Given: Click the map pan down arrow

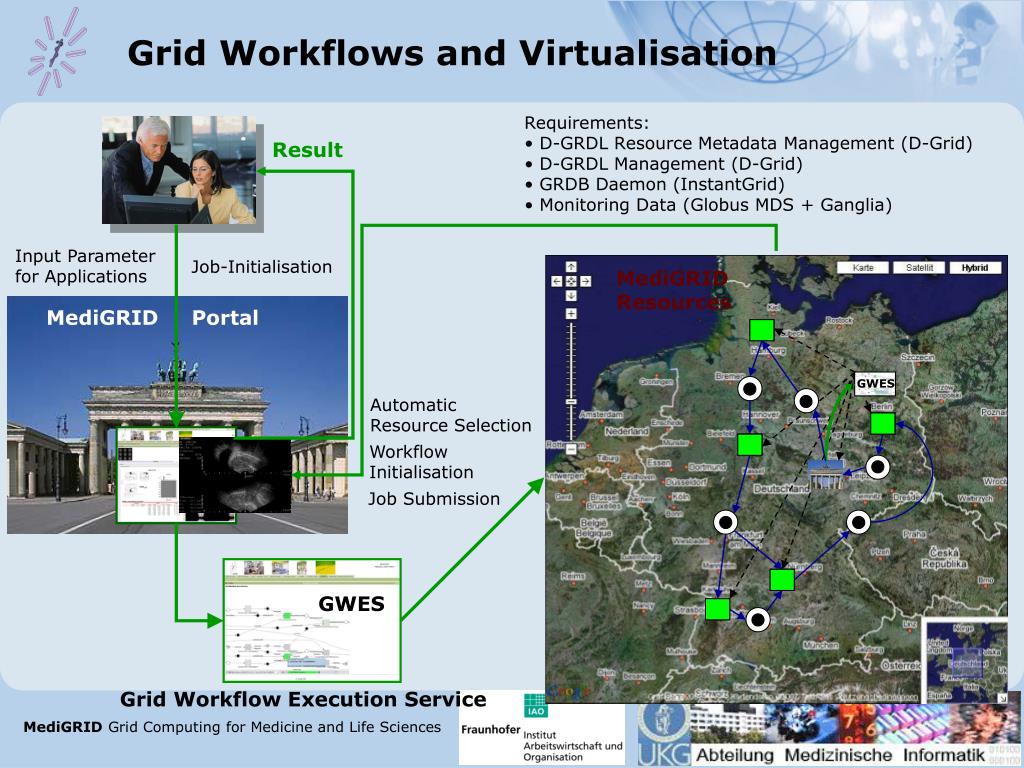Looking at the screenshot, I should point(571,295).
